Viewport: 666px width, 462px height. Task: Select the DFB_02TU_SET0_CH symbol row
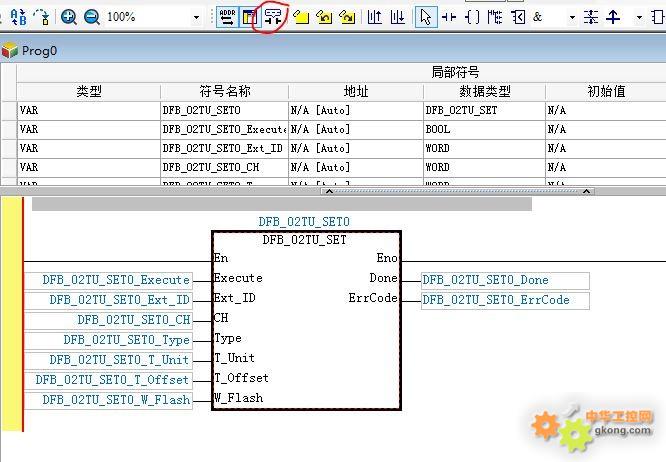click(x=224, y=167)
